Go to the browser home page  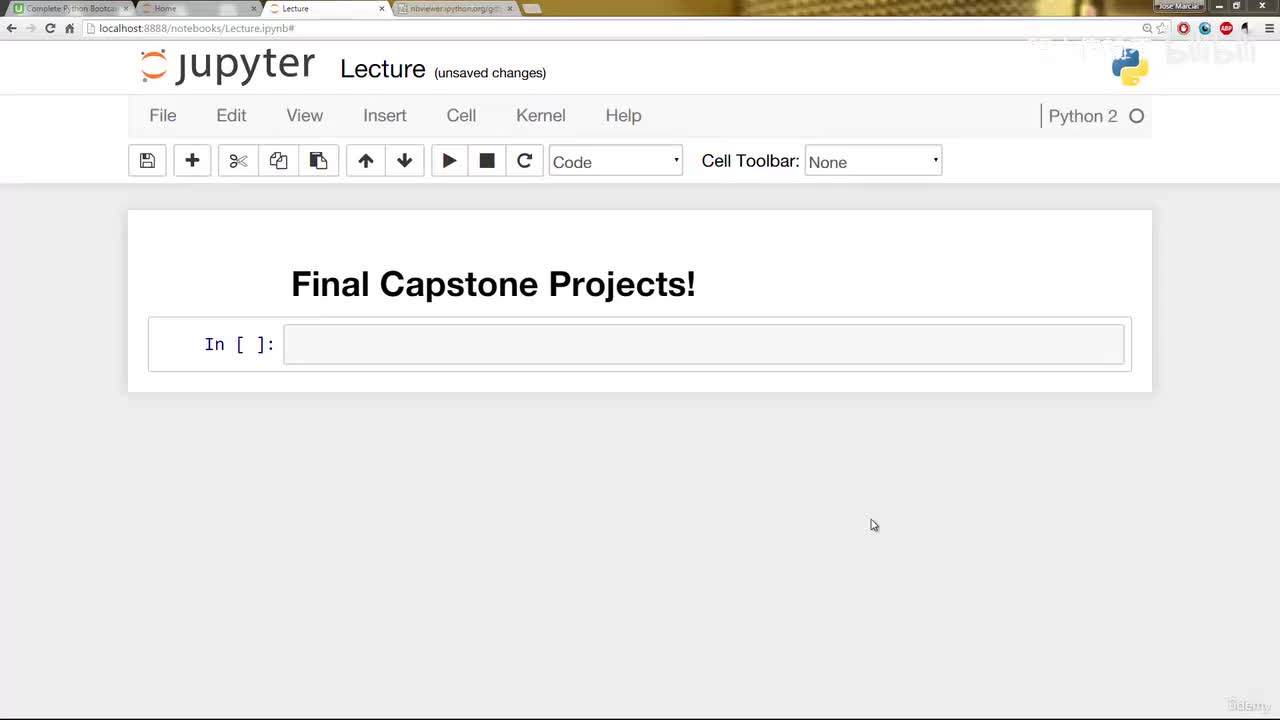click(x=69, y=28)
